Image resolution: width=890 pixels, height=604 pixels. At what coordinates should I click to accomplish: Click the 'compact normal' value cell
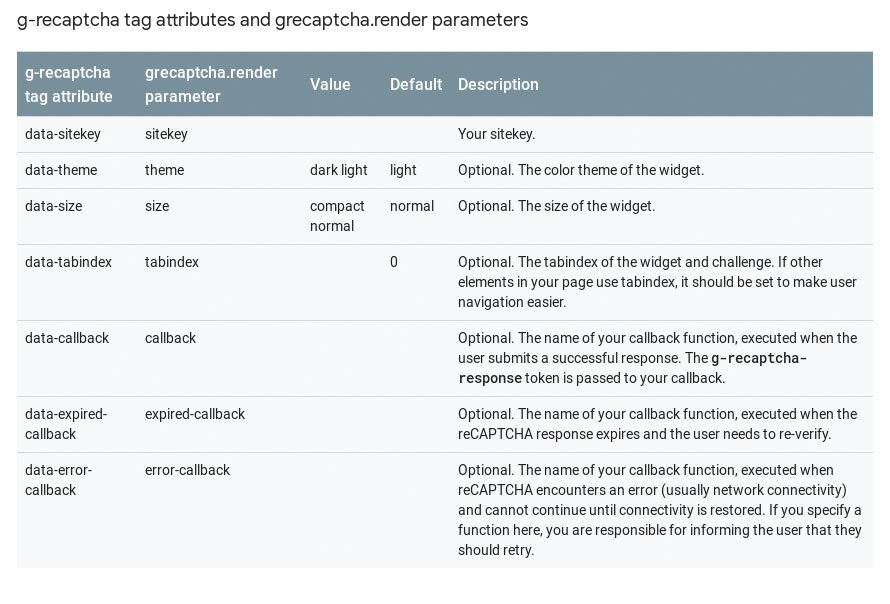pos(337,216)
